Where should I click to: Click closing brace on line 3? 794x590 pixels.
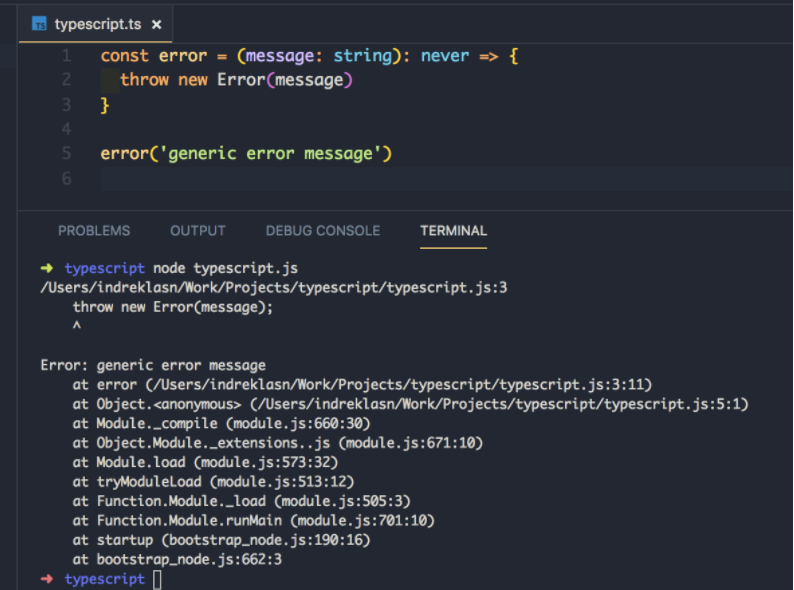coord(105,105)
